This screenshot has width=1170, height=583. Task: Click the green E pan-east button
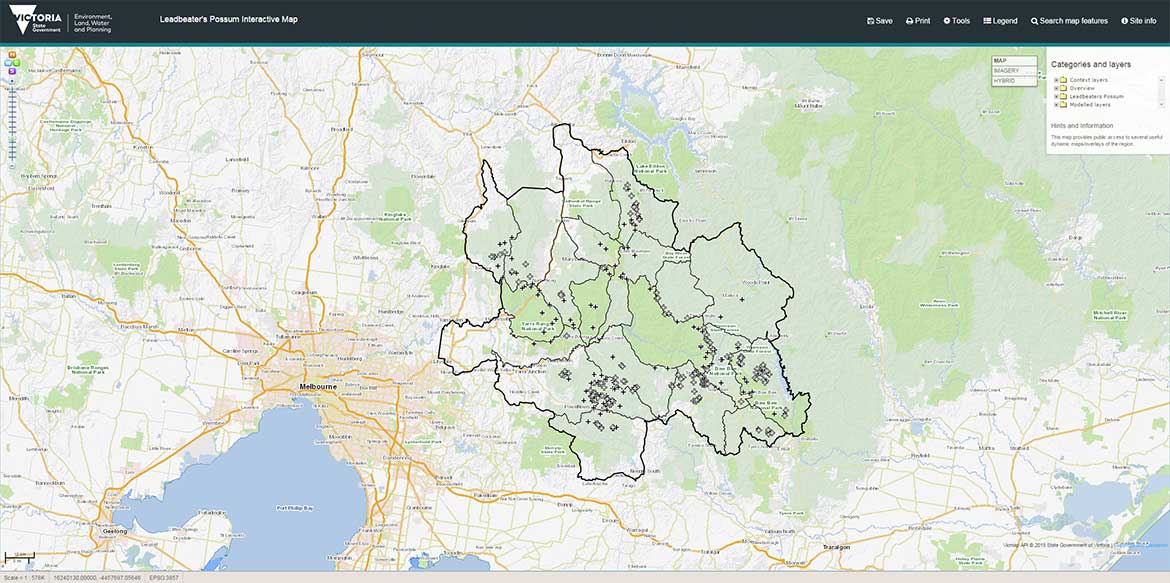(x=16, y=63)
